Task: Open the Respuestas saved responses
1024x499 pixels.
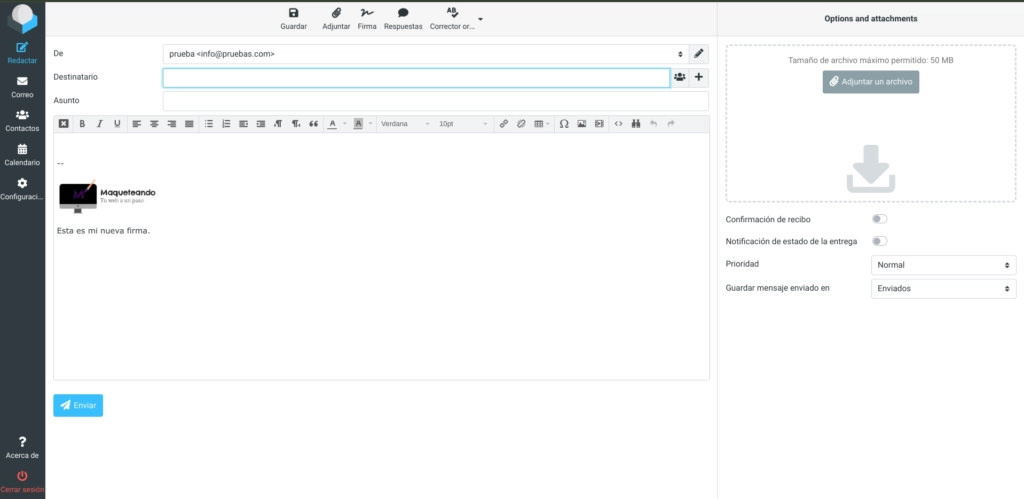Action: pos(403,18)
